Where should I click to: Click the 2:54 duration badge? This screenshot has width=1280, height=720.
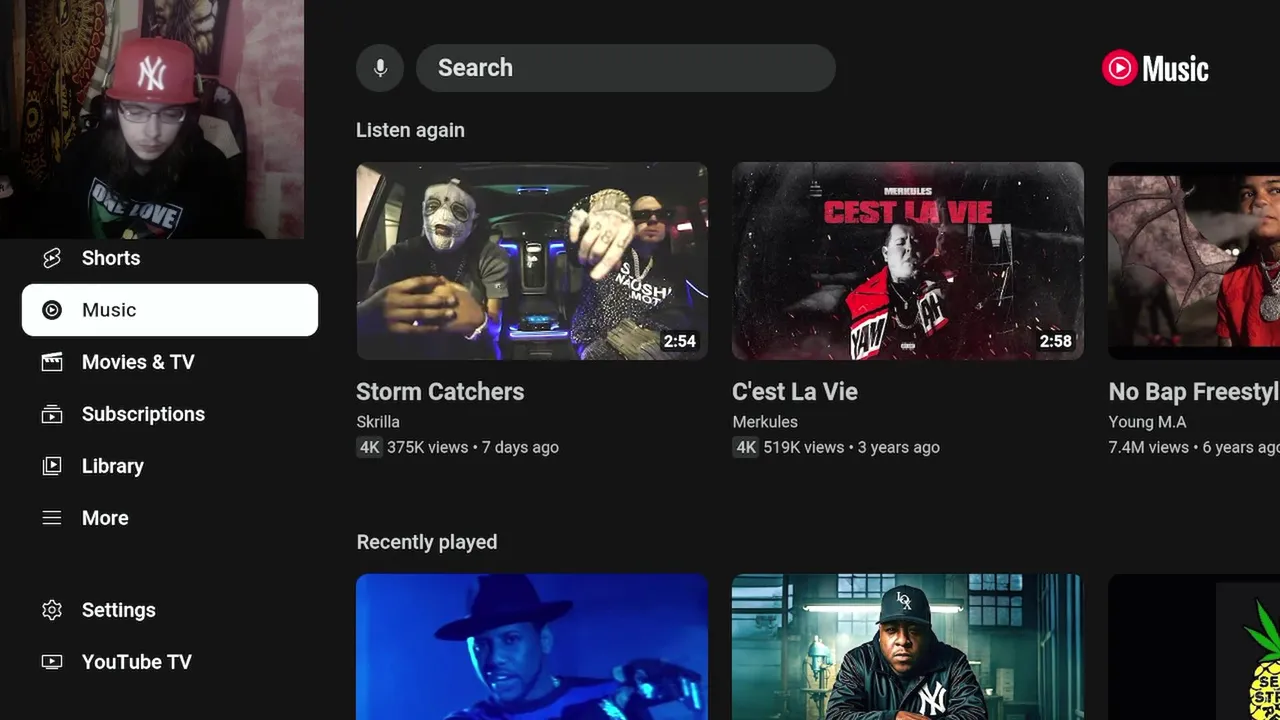coord(680,341)
